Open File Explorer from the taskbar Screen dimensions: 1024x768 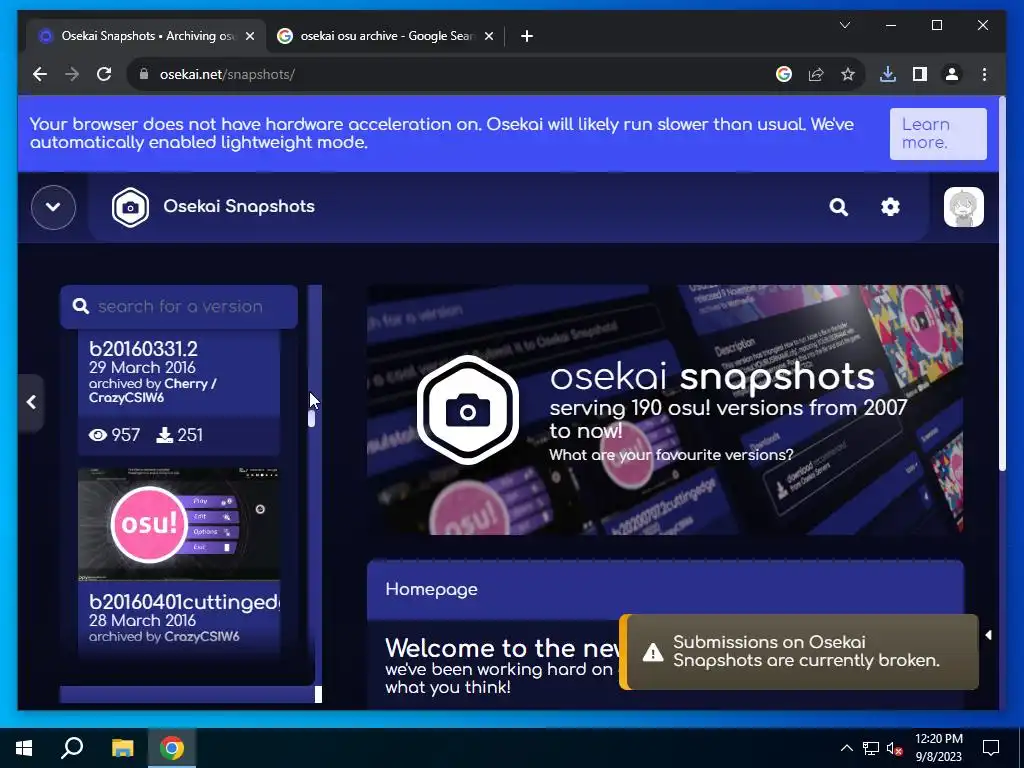point(122,748)
